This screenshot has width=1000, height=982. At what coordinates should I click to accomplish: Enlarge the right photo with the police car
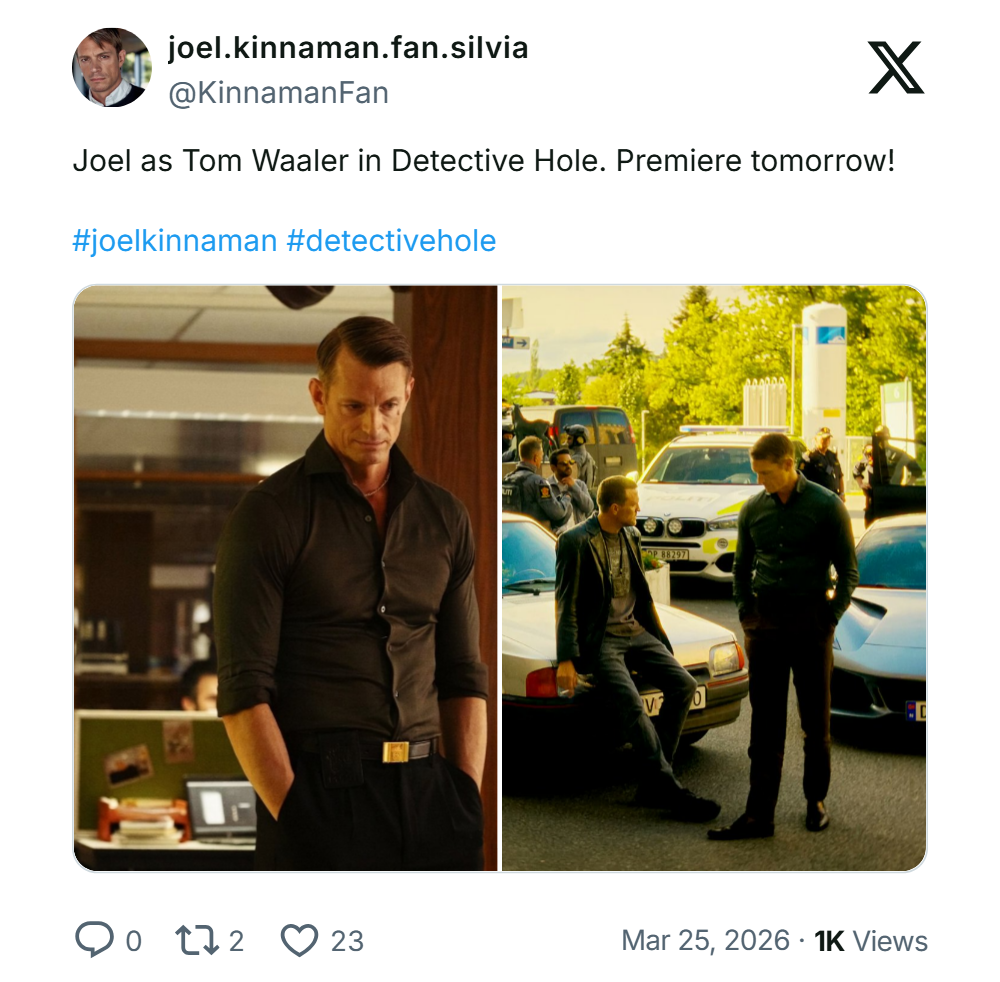point(713,578)
